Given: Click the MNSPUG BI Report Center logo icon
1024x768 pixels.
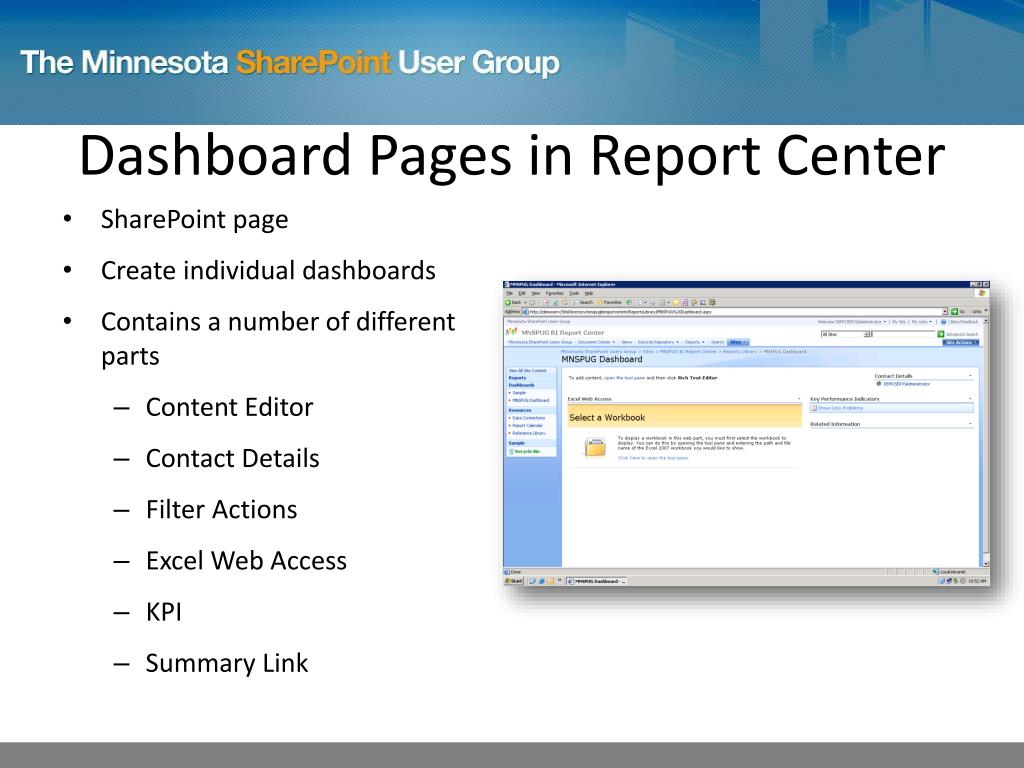Looking at the screenshot, I should 511,332.
